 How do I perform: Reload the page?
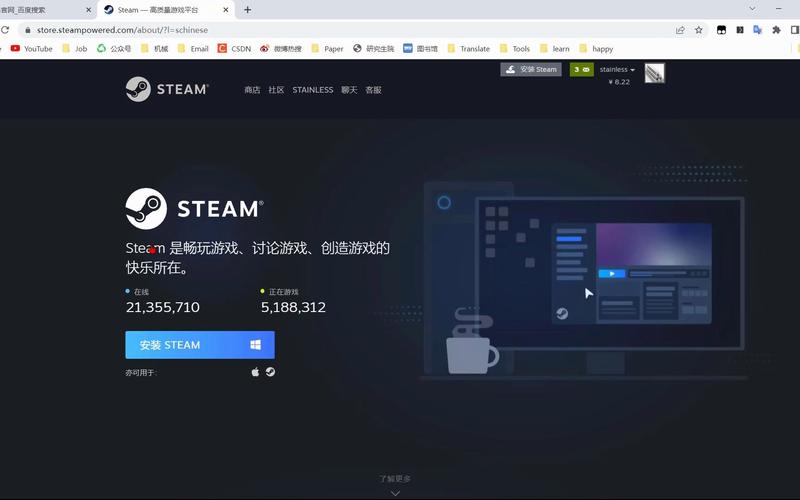5,30
